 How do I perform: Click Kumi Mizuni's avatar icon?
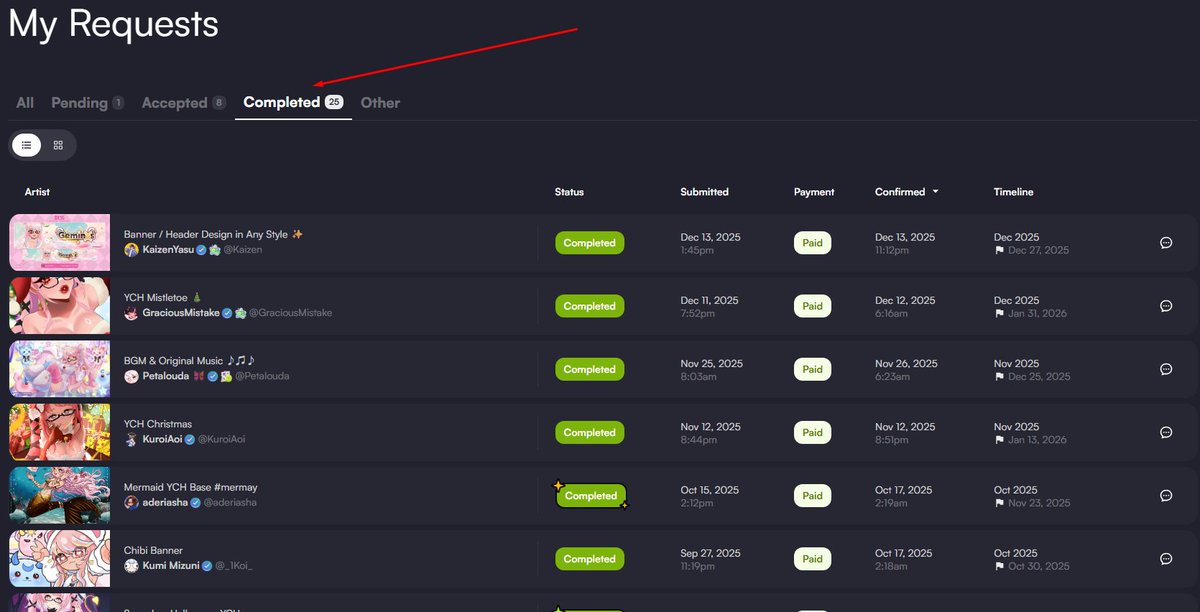click(131, 565)
